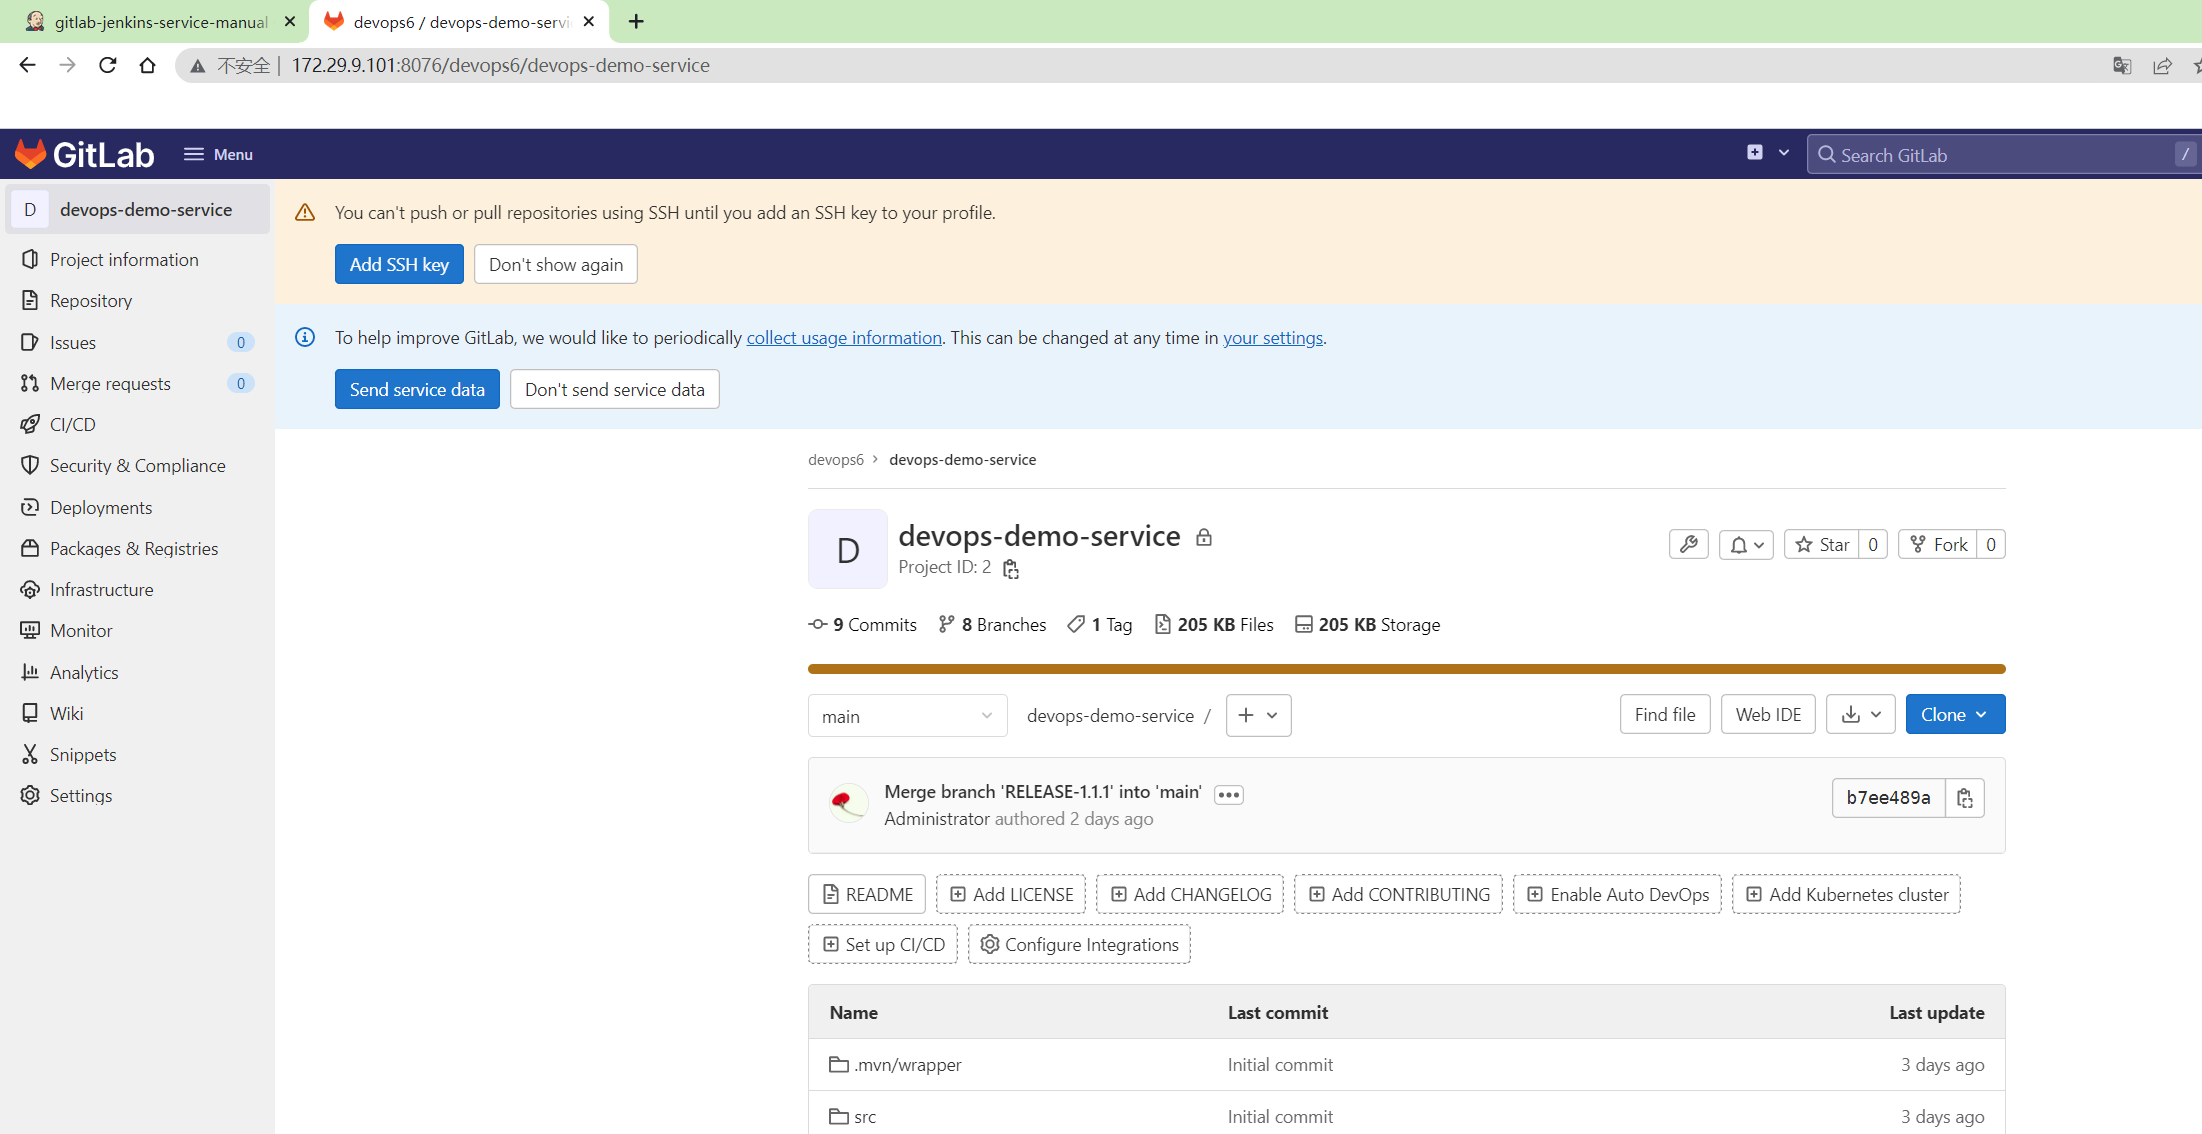
Task: Open your settings link
Action: click(1273, 337)
